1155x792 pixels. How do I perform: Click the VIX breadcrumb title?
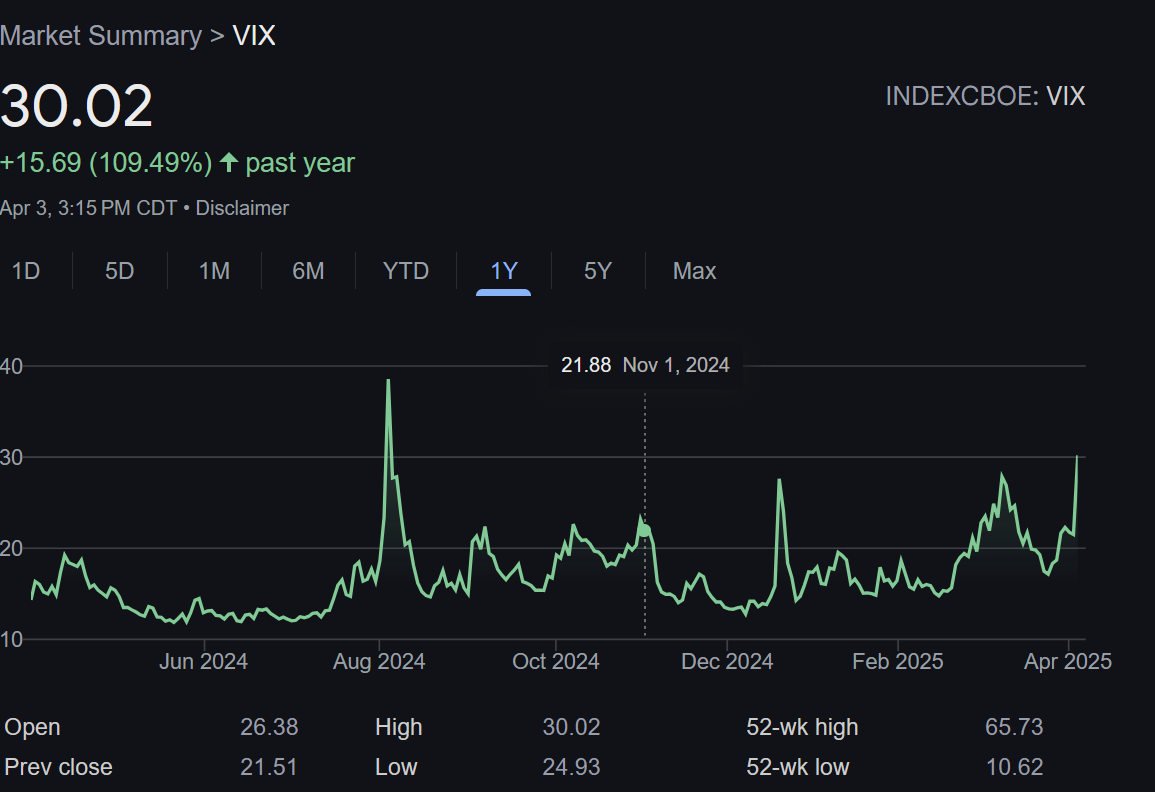click(254, 35)
